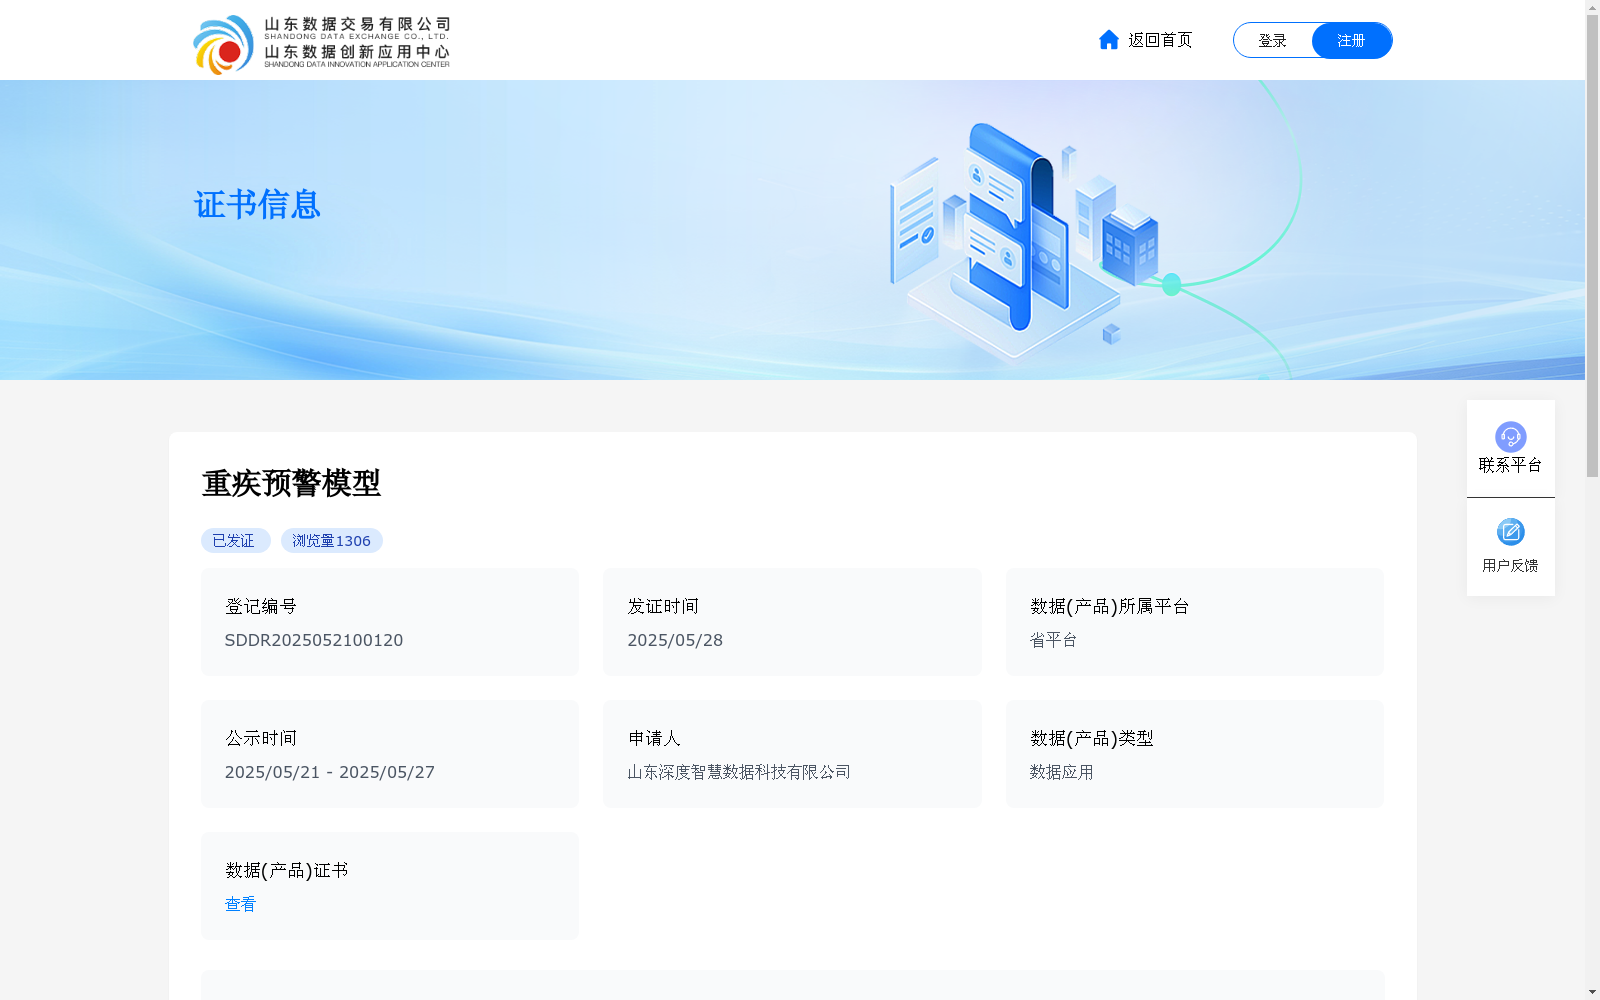Screen dimensions: 1600x1000
Task: Click the 联系平台 headset icon
Action: pyautogui.click(x=1510, y=437)
